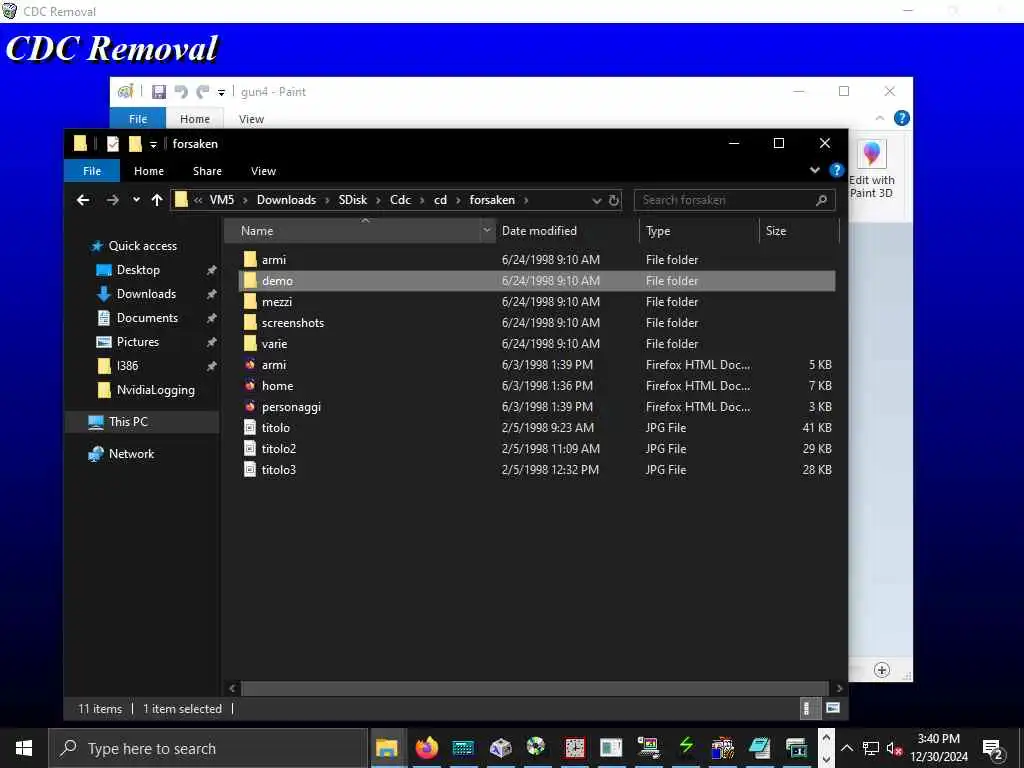Open Quick access in navigation pane
The width and height of the screenshot is (1024, 768).
click(142, 246)
